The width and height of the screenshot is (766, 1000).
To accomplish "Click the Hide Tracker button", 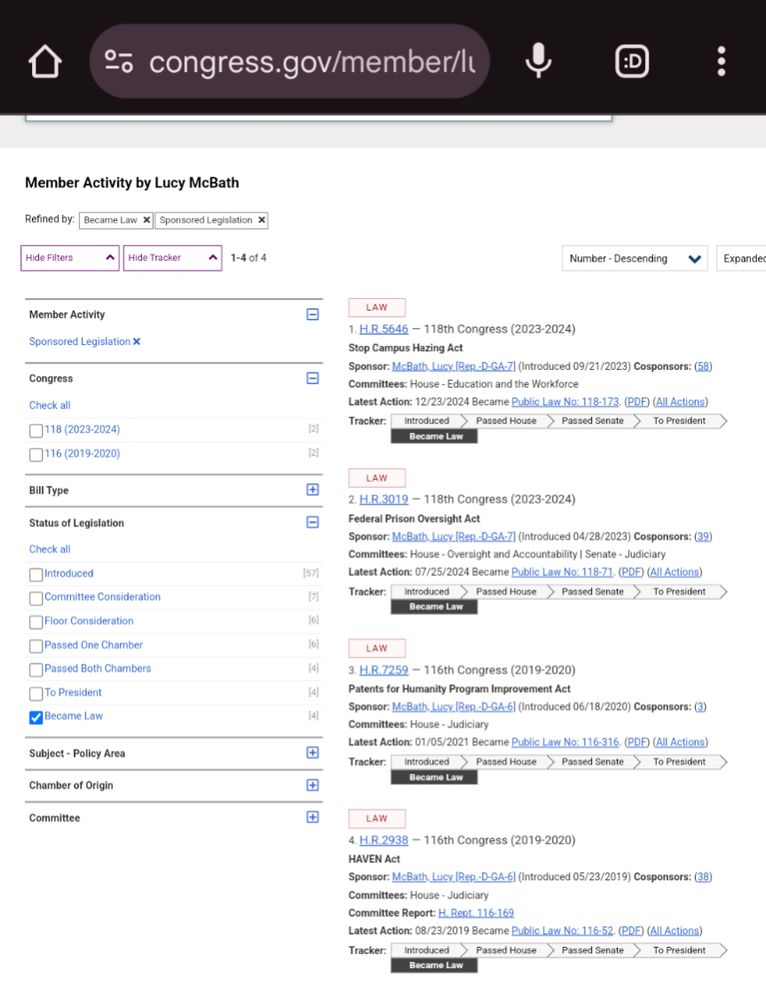I will 173,258.
